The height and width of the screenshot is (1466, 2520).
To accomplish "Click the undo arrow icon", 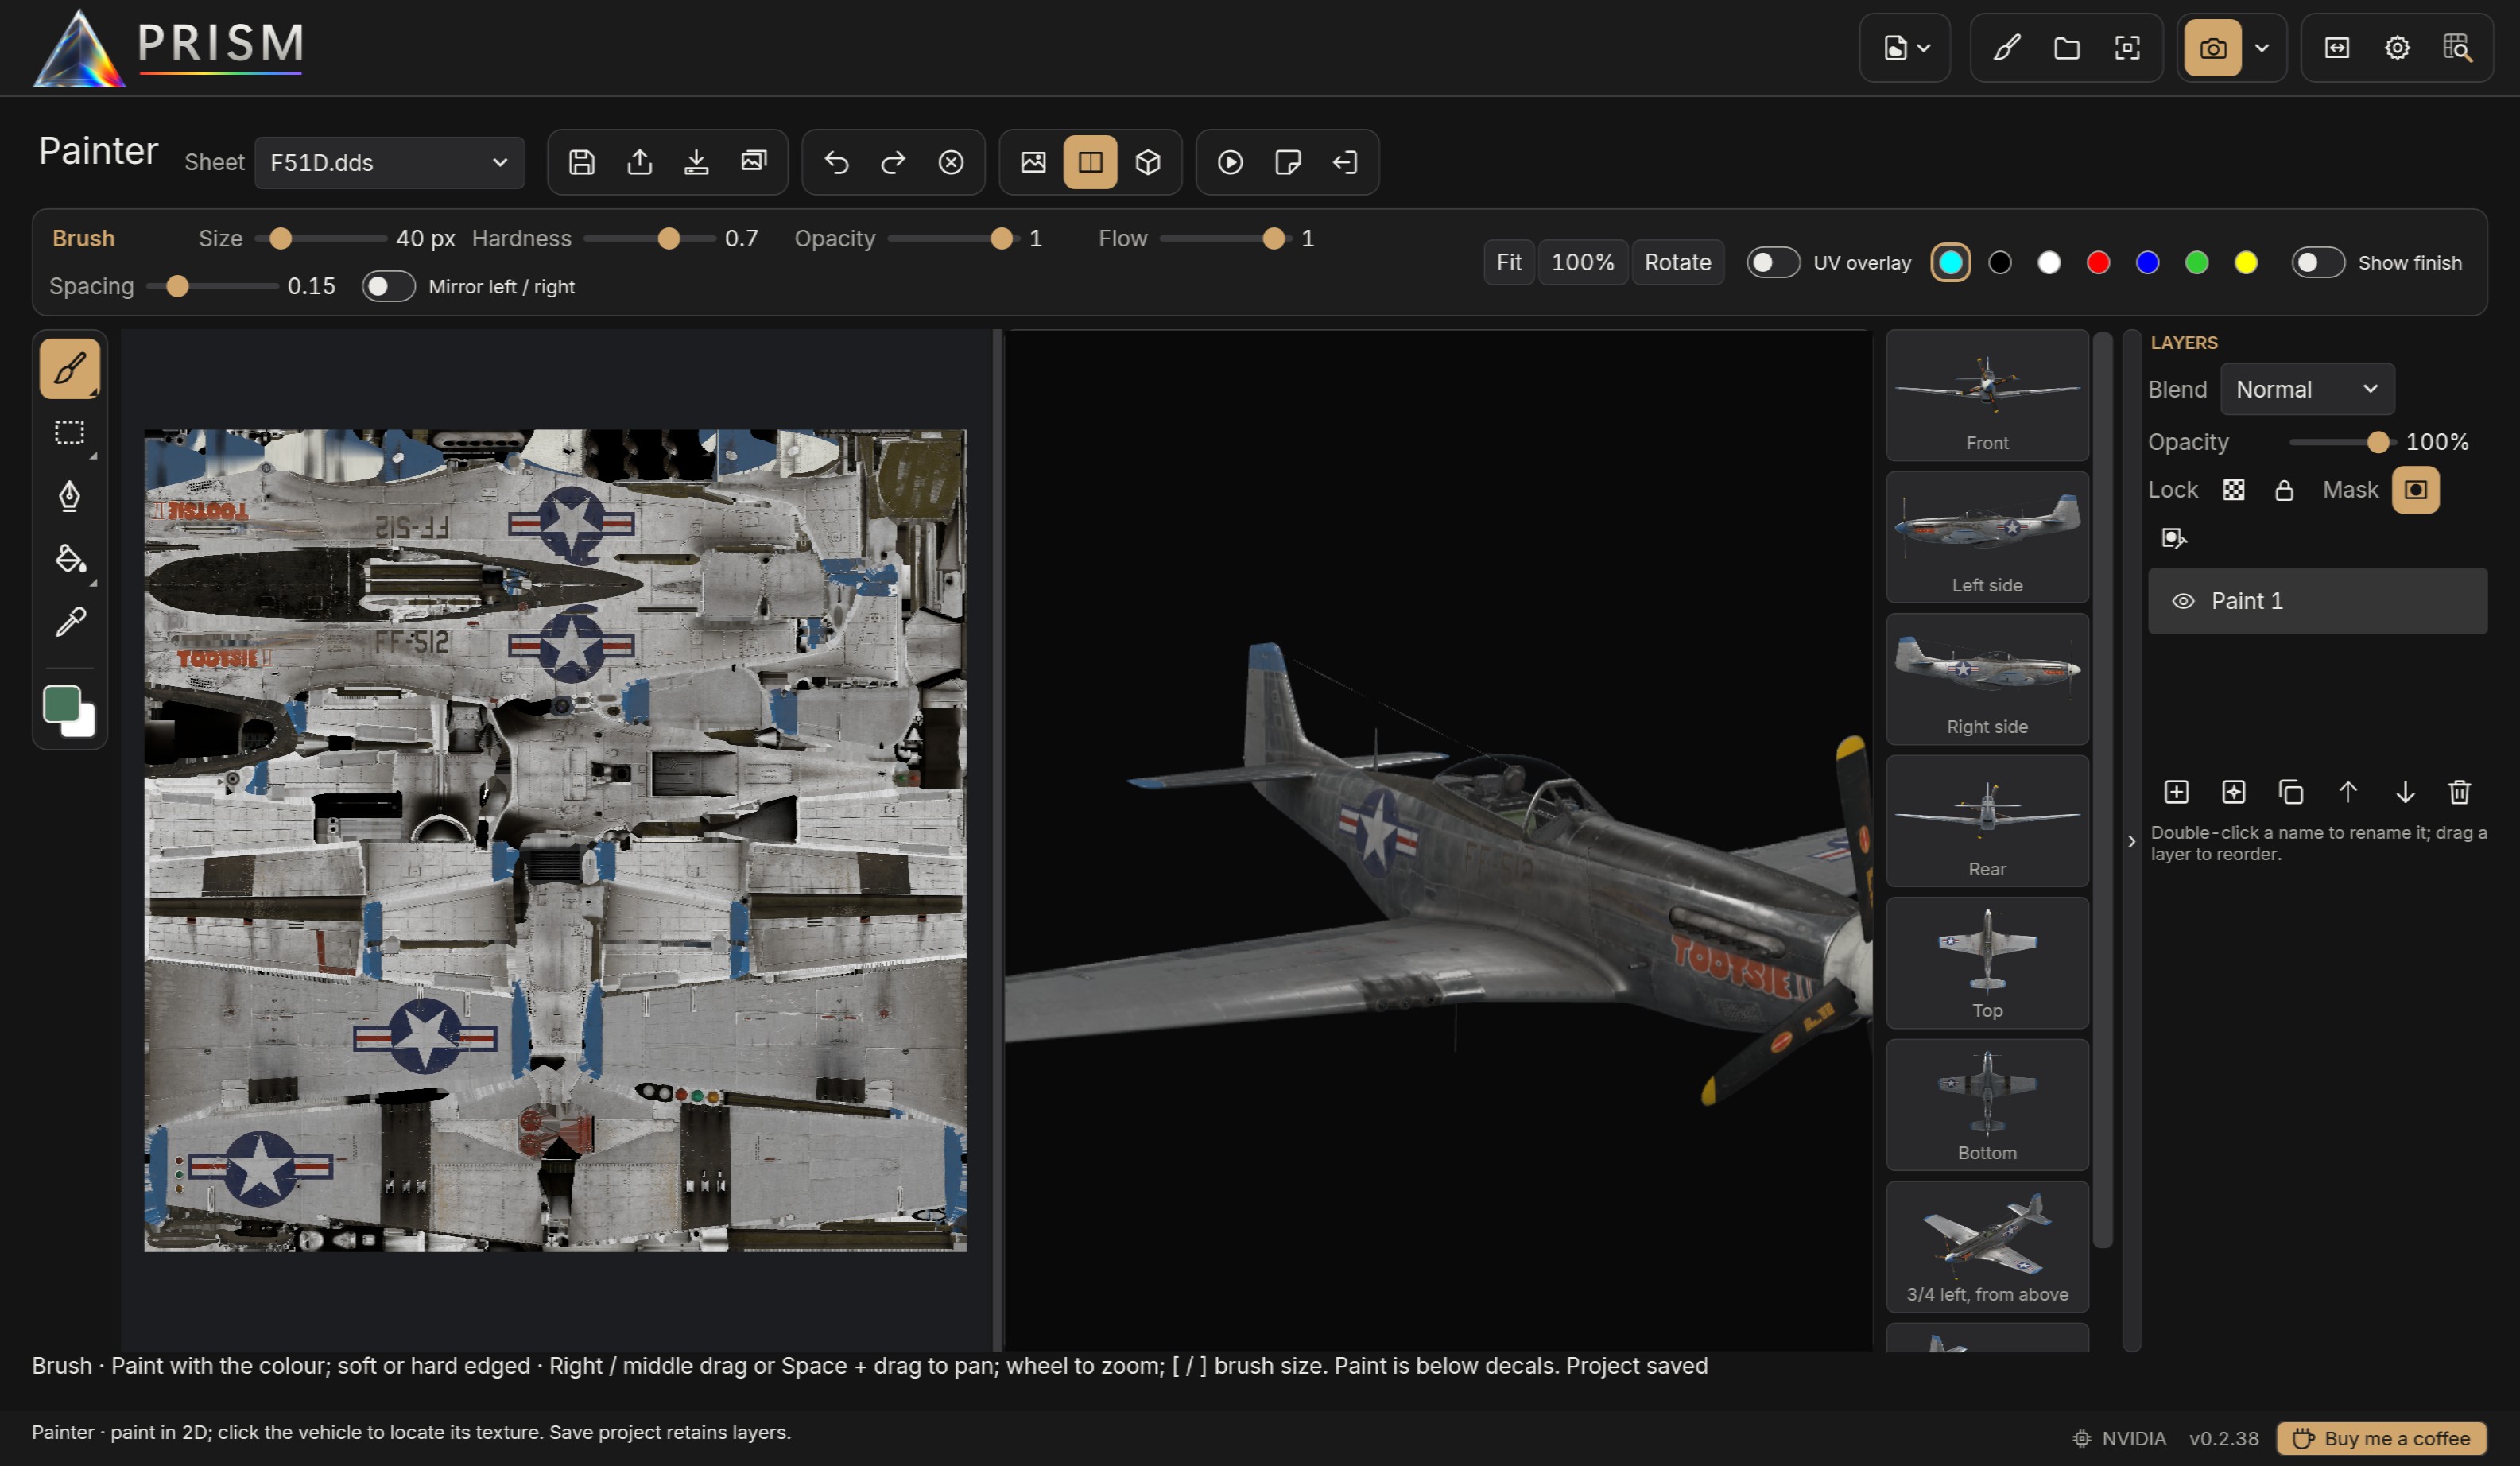I will pos(836,162).
